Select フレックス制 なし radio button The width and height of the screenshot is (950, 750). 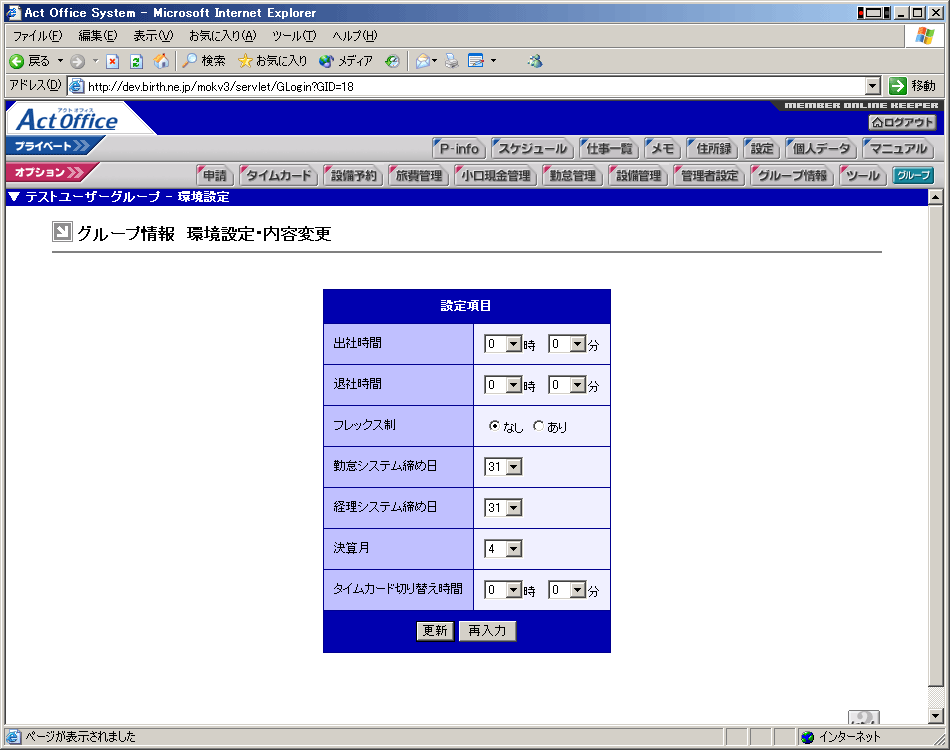pyautogui.click(x=494, y=426)
